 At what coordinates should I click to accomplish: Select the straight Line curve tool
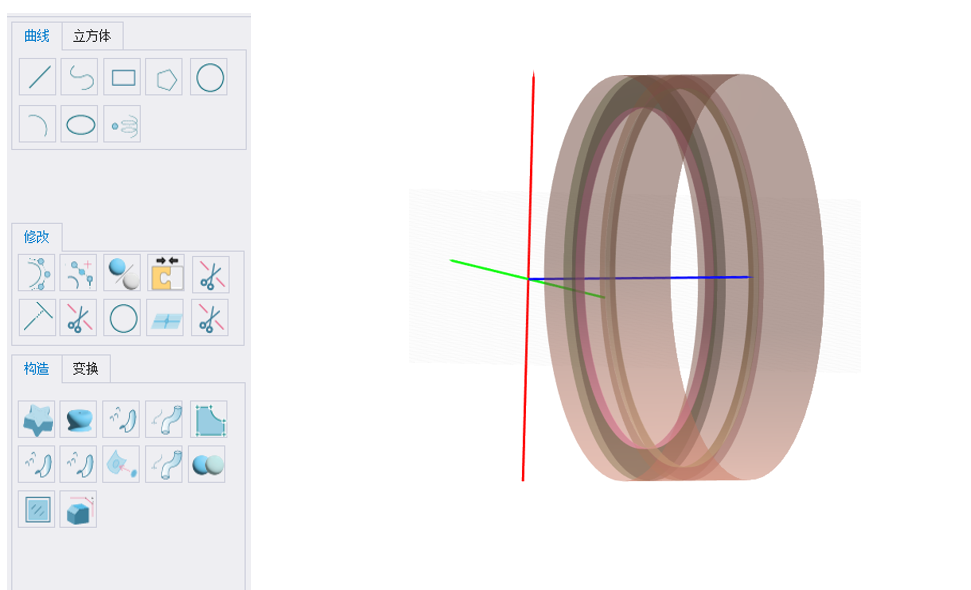pos(38,77)
